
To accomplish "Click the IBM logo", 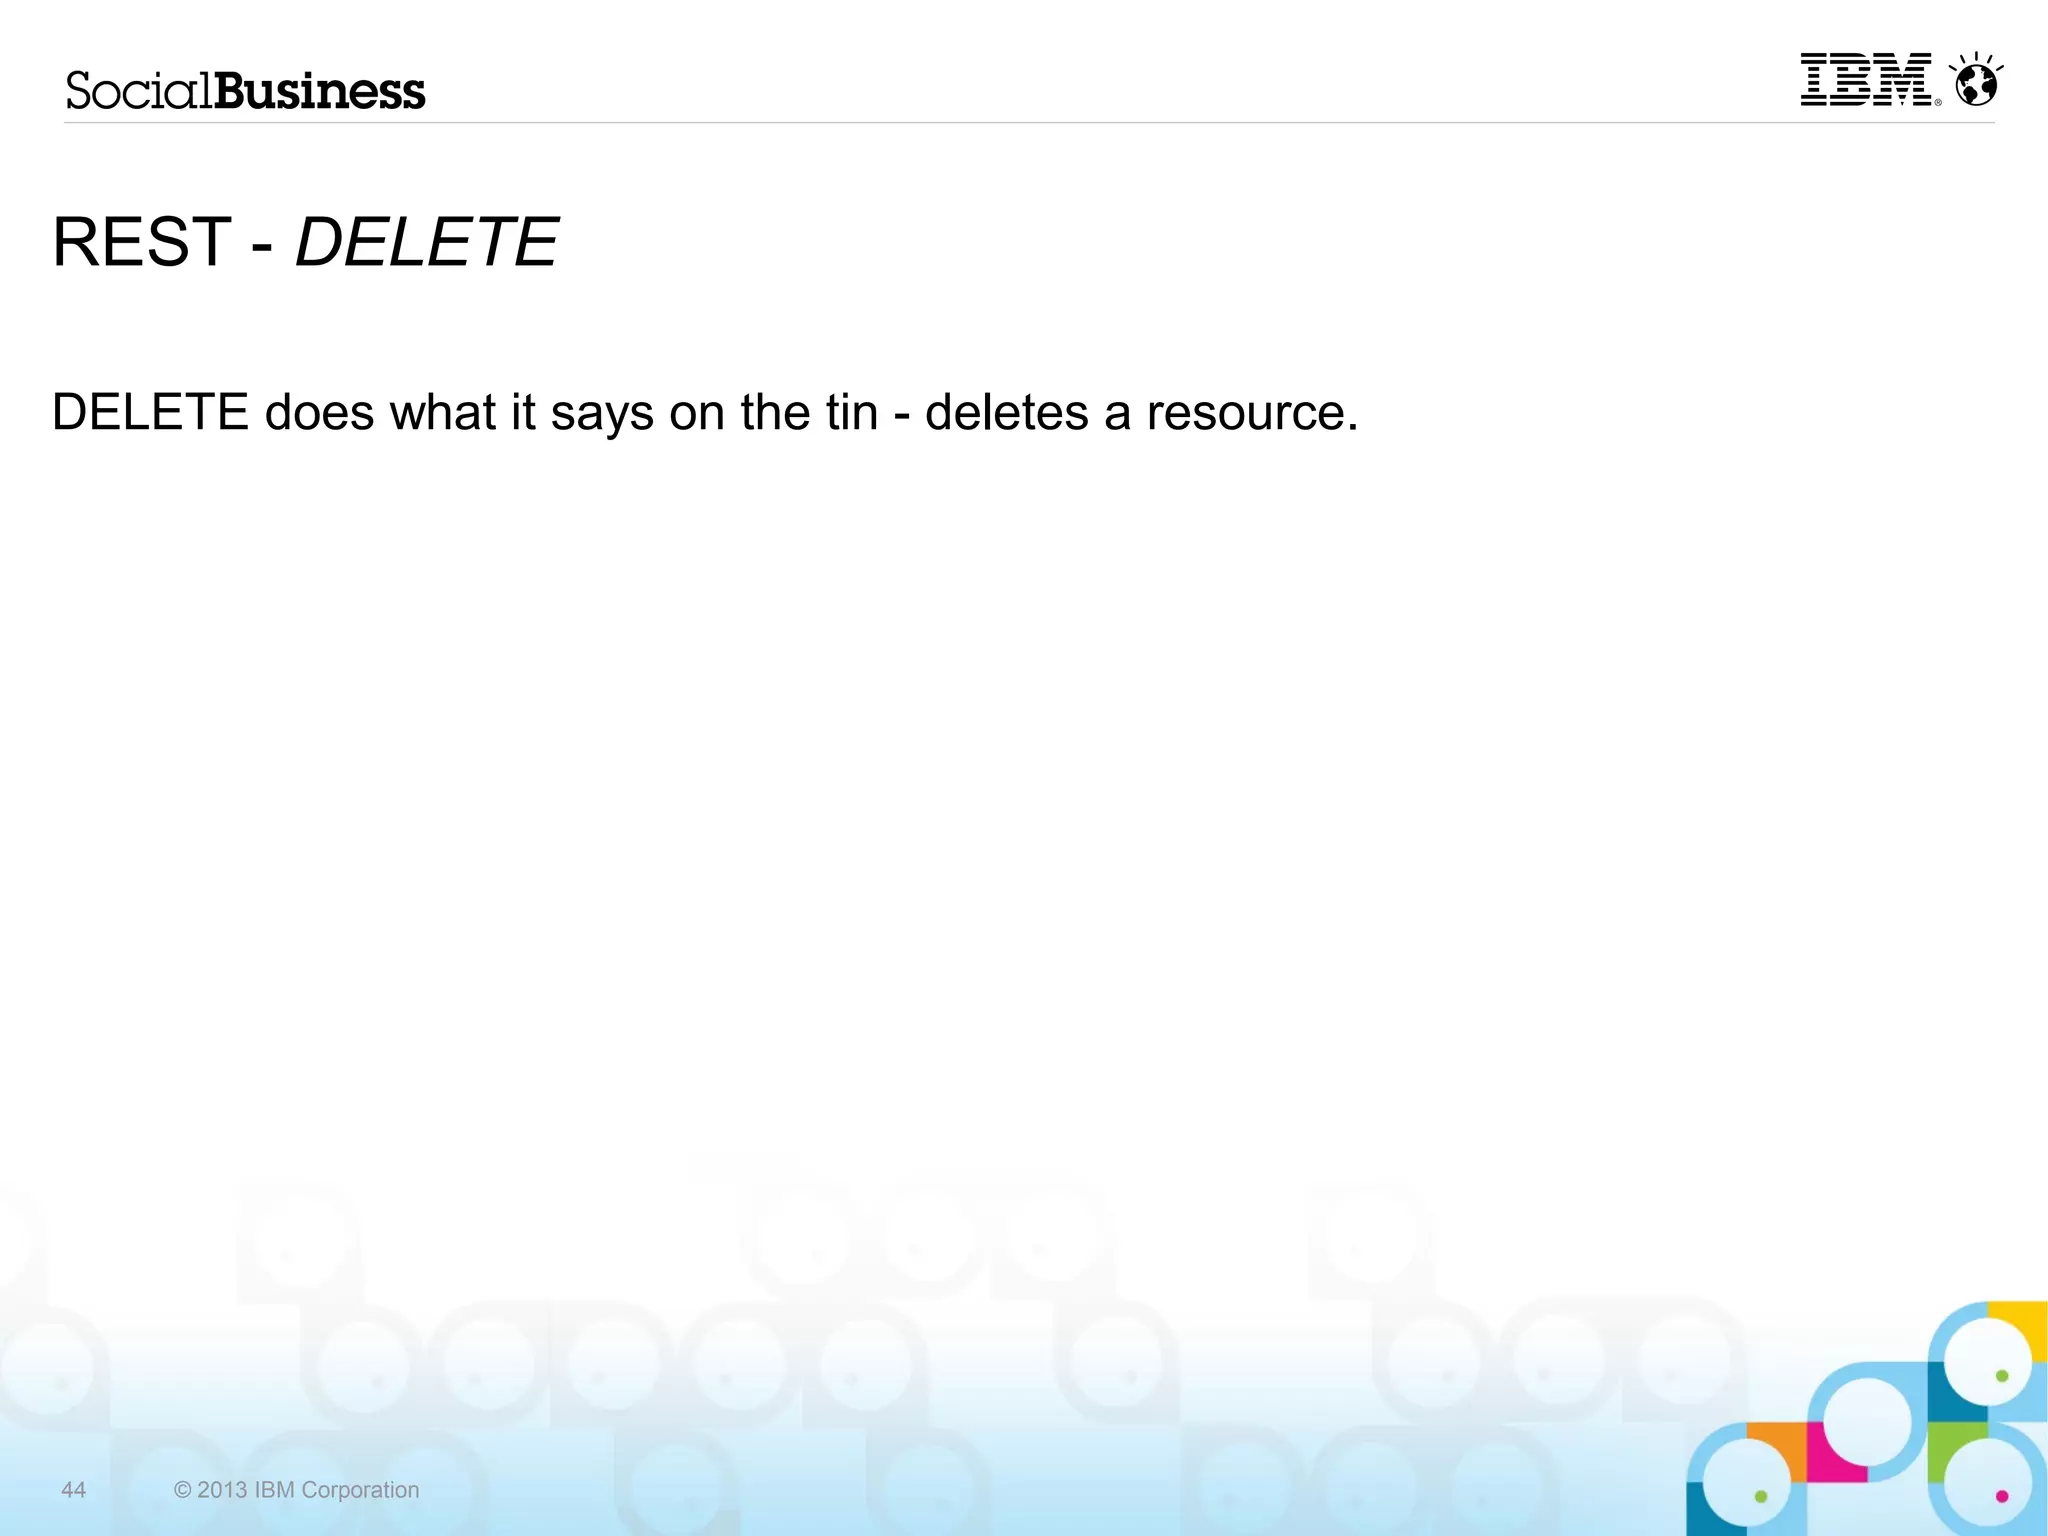I will 1870,80.
